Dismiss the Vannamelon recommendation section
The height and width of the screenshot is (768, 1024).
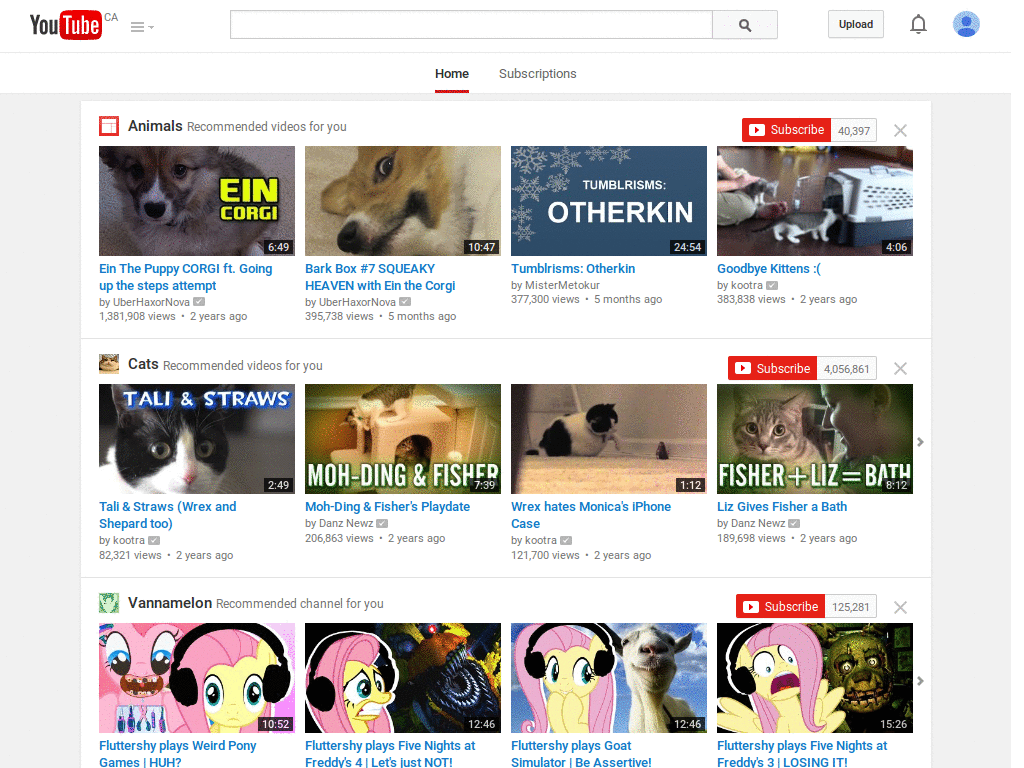pos(900,607)
